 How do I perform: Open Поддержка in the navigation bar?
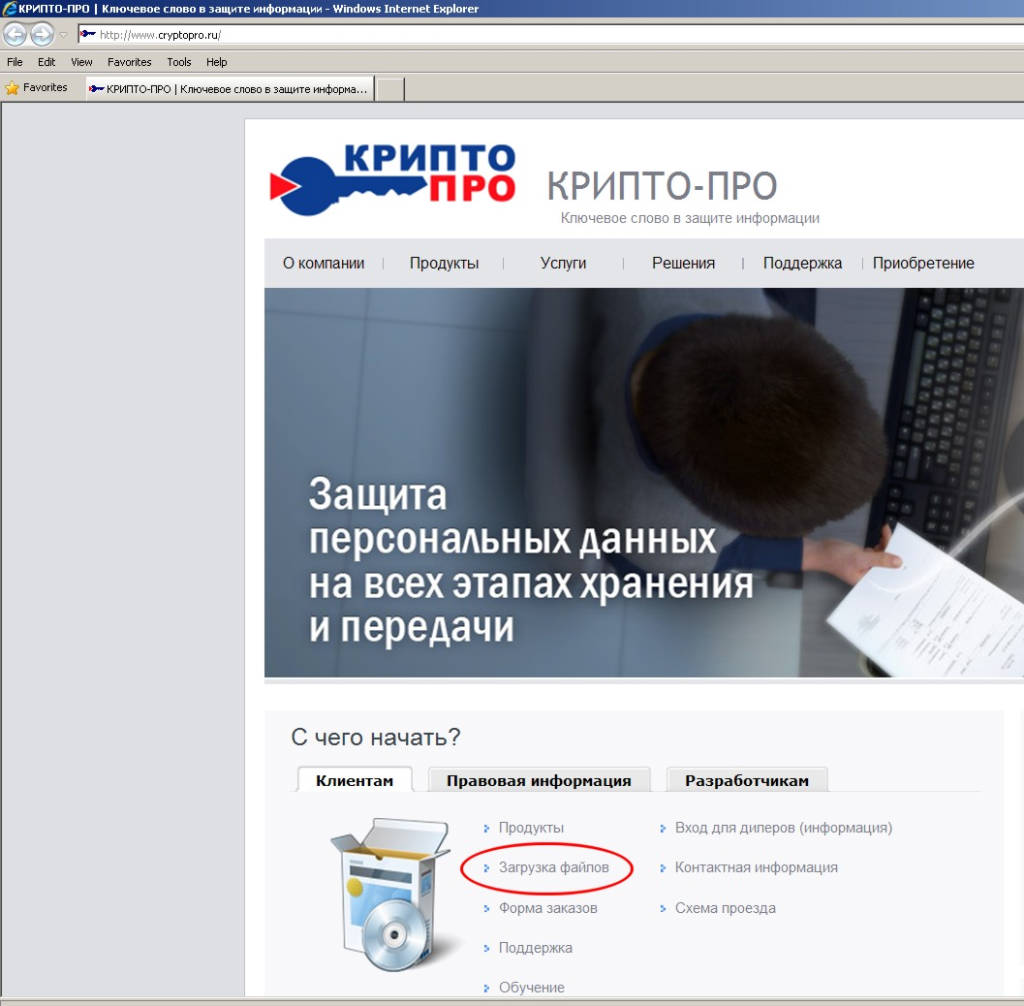(802, 263)
